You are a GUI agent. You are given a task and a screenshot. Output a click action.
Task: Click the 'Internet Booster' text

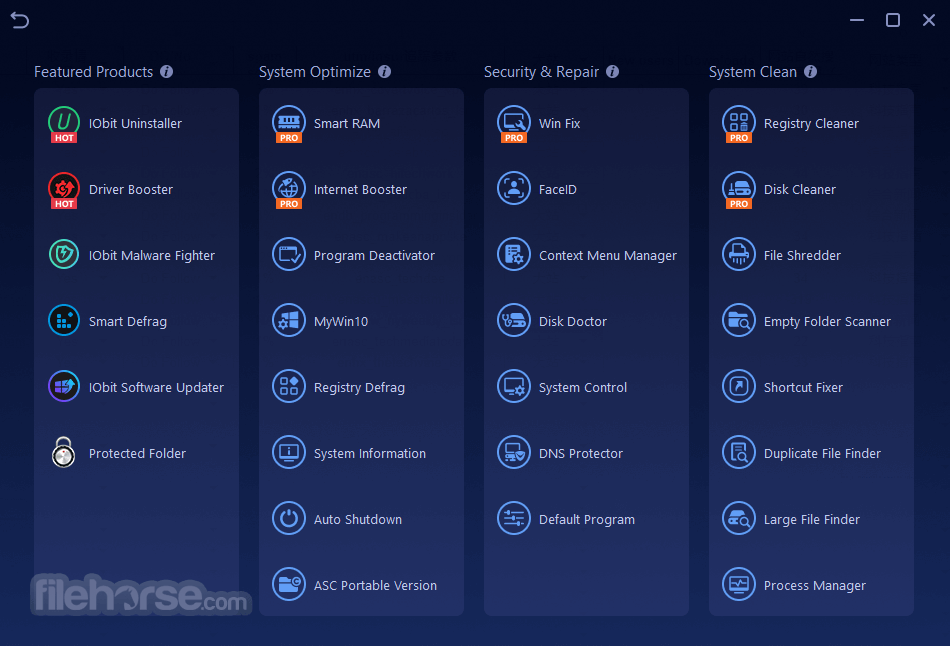tap(360, 190)
